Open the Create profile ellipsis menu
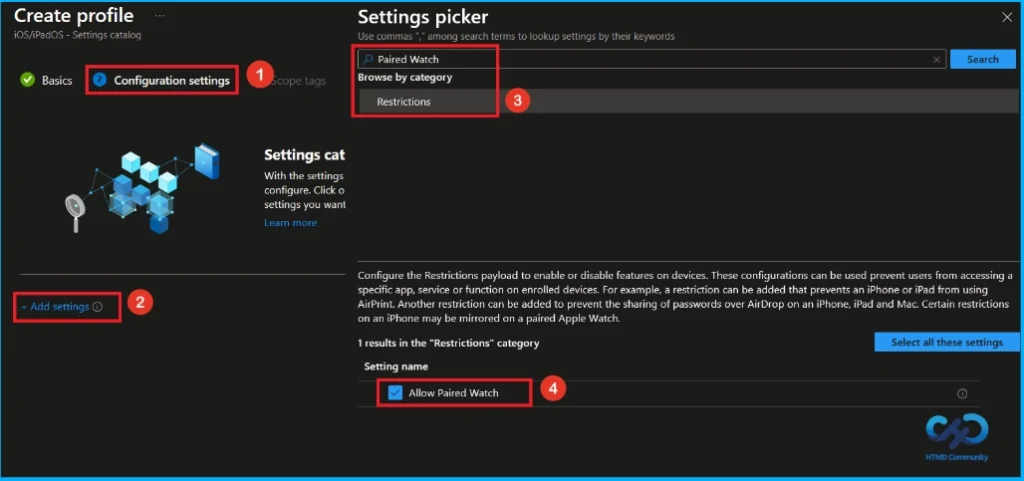Image resolution: width=1024 pixels, height=481 pixels. click(x=159, y=16)
